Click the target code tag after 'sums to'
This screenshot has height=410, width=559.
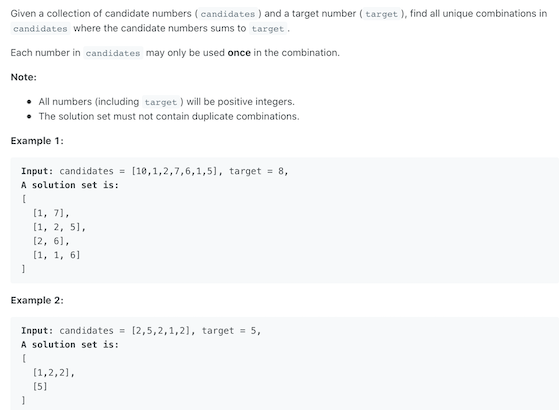pyautogui.click(x=268, y=29)
